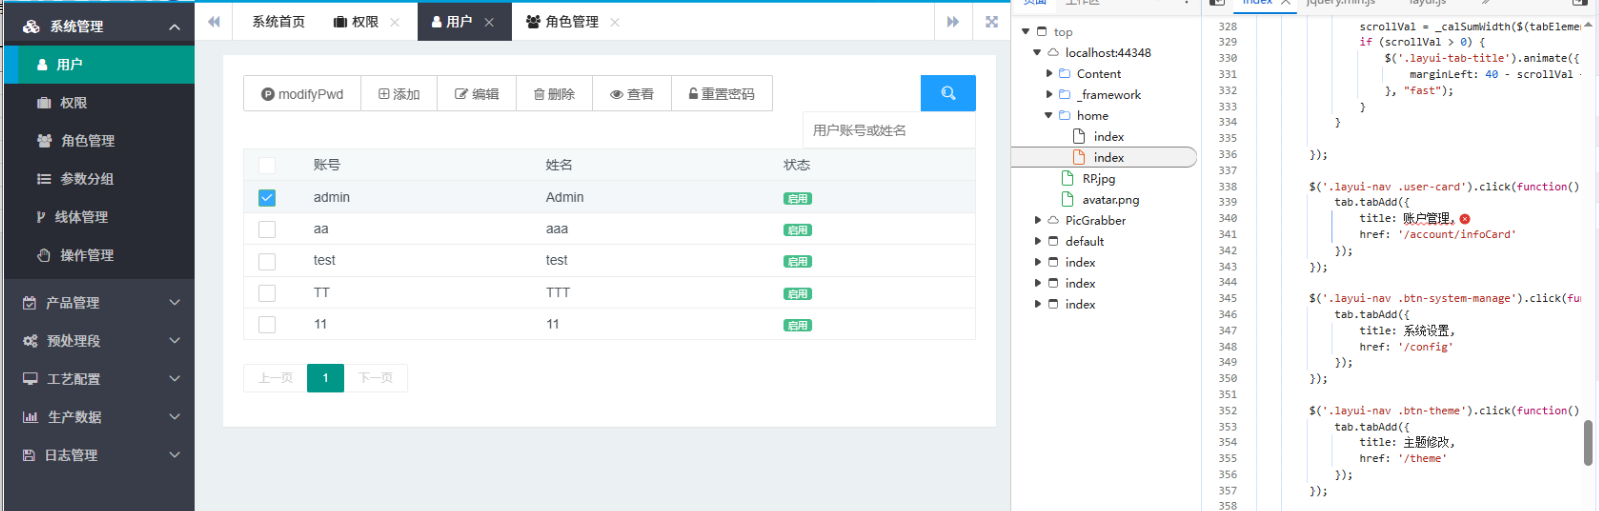Click the 账号 column header
The height and width of the screenshot is (511, 1599).
(327, 165)
